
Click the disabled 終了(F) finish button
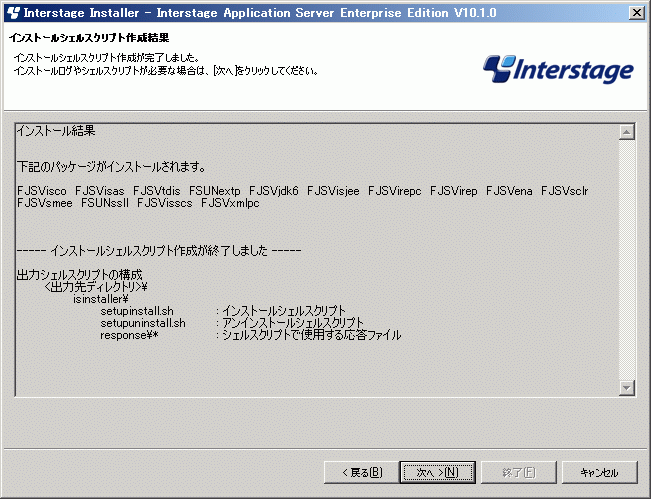pyautogui.click(x=519, y=472)
